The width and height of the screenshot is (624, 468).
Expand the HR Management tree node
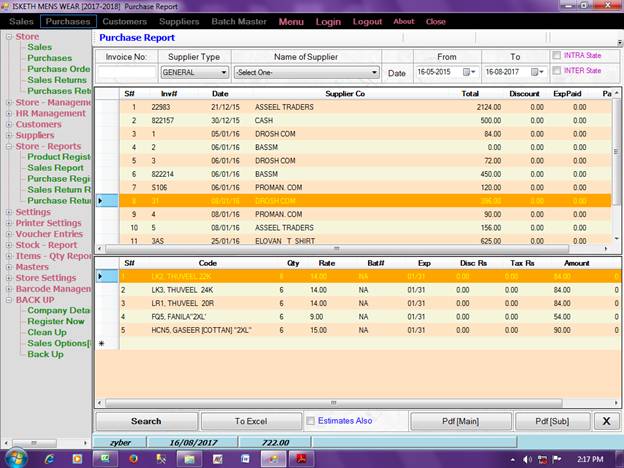9,114
